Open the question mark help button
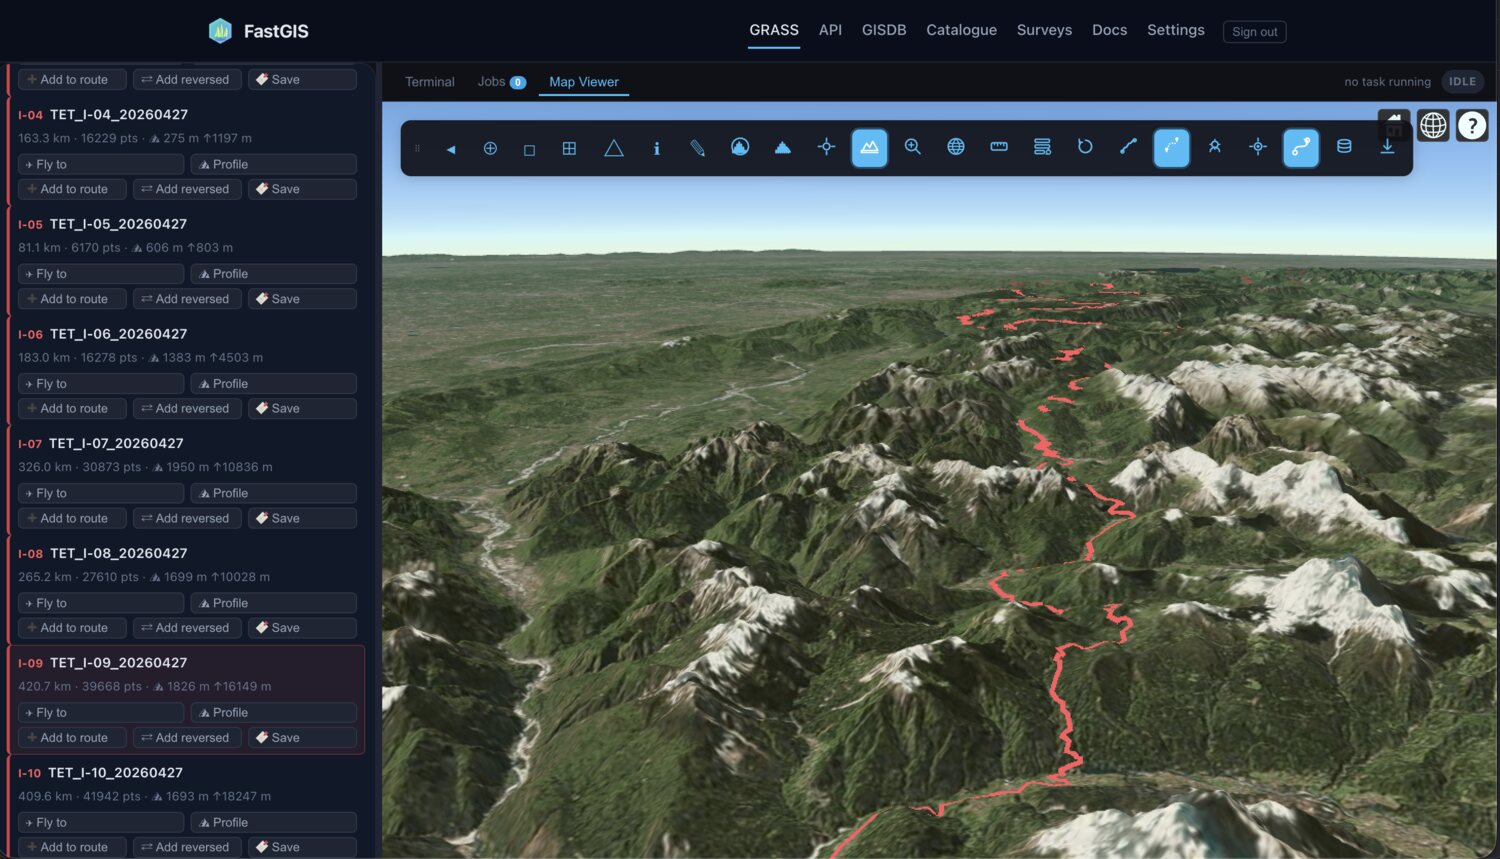1500x859 pixels. click(1472, 125)
